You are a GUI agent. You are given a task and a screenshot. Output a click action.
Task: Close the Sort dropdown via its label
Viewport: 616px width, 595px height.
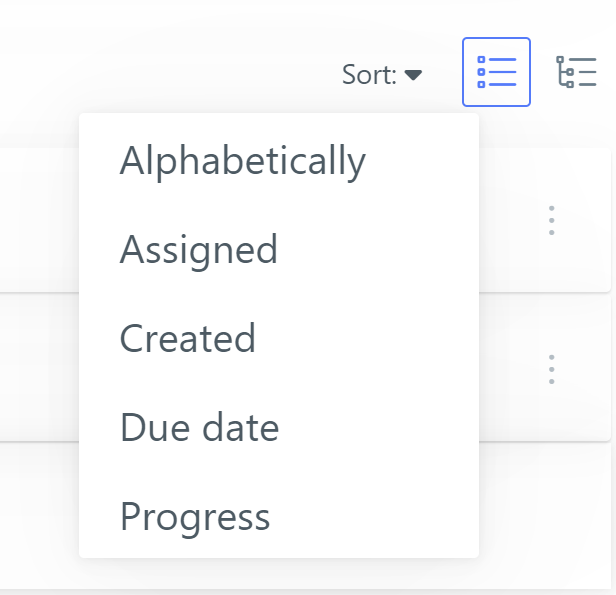click(x=369, y=75)
